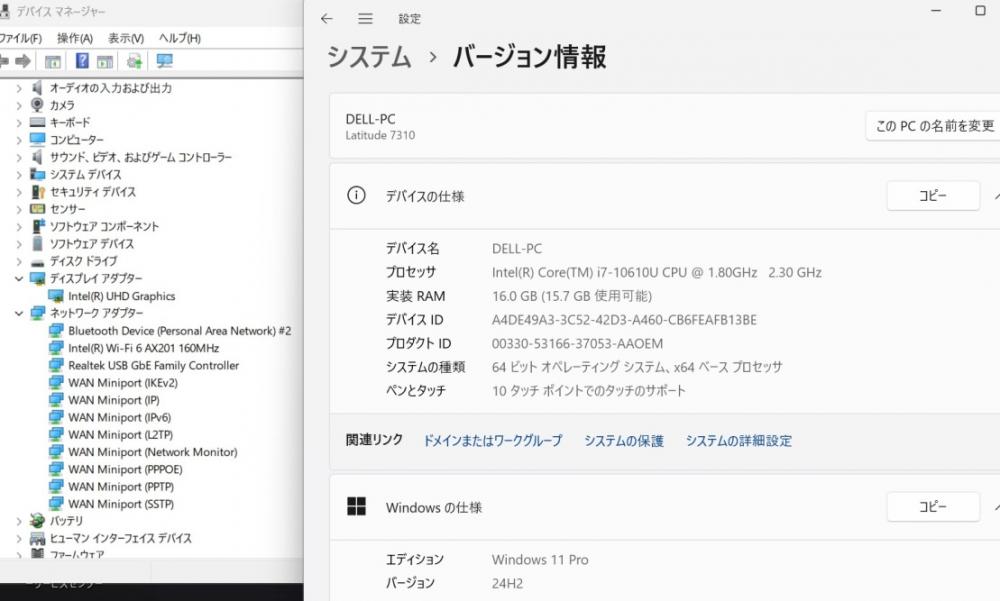The height and width of the screenshot is (601, 1000).
Task: Click product ID 00330-53166-37053-AAOEM
Action: pyautogui.click(x=577, y=343)
